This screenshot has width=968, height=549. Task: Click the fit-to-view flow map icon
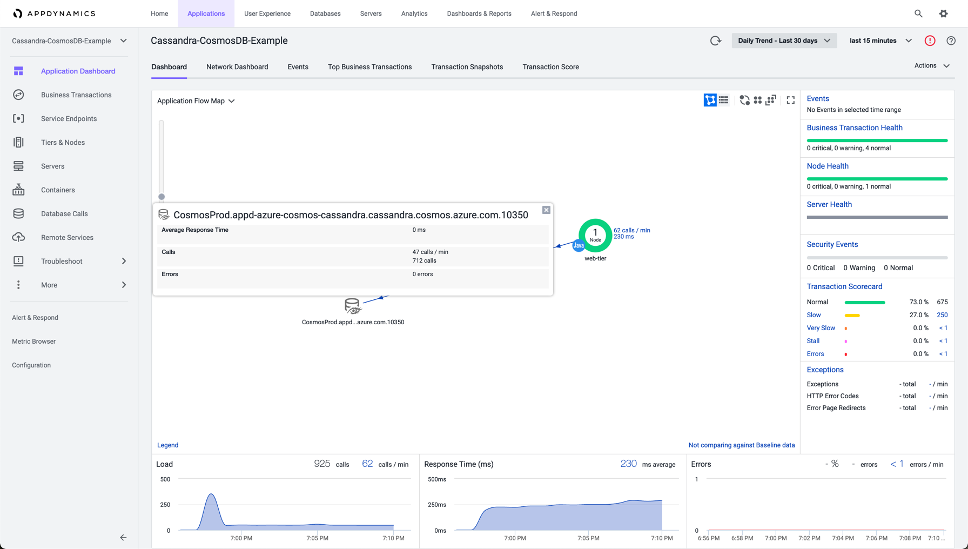click(x=770, y=100)
